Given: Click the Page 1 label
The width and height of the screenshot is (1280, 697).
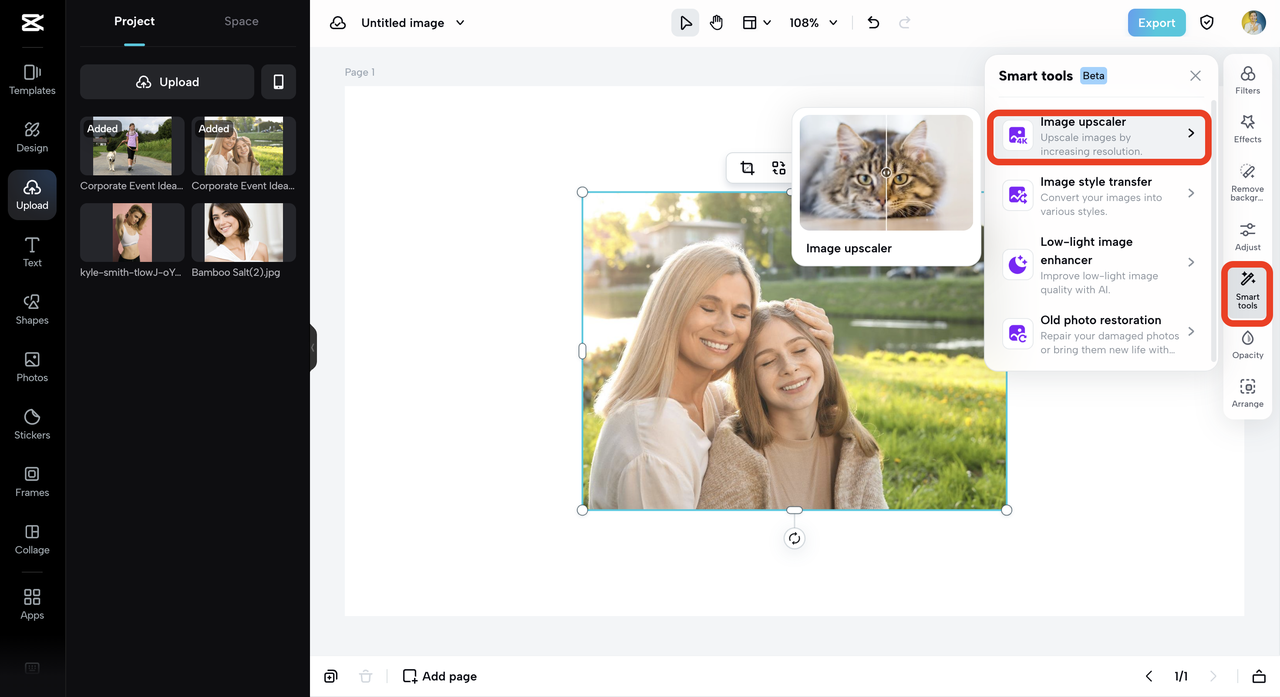Looking at the screenshot, I should 360,72.
